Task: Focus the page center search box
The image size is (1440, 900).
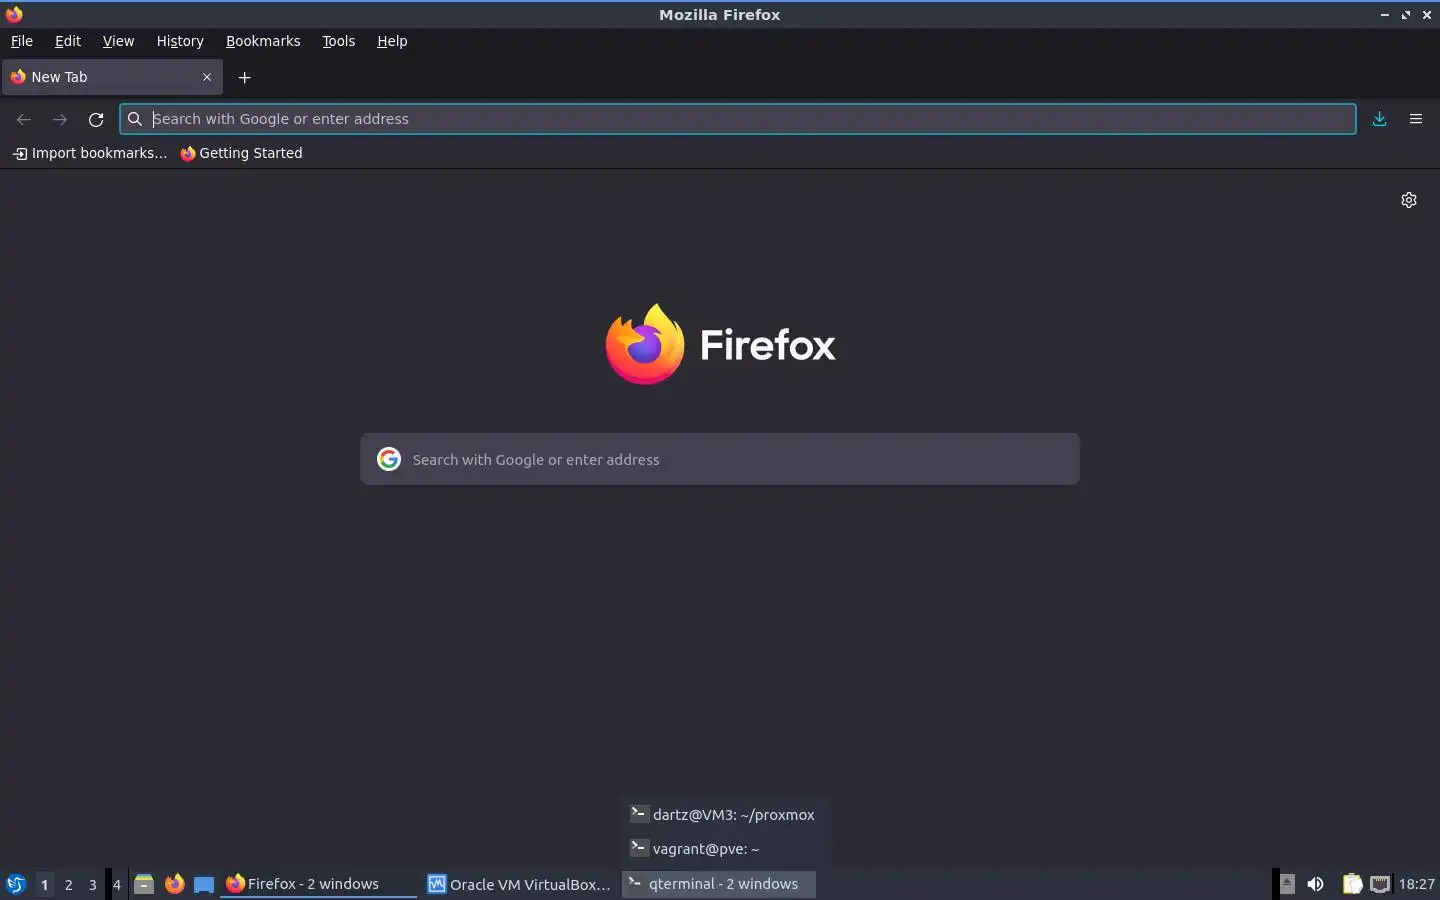Action: (720, 459)
